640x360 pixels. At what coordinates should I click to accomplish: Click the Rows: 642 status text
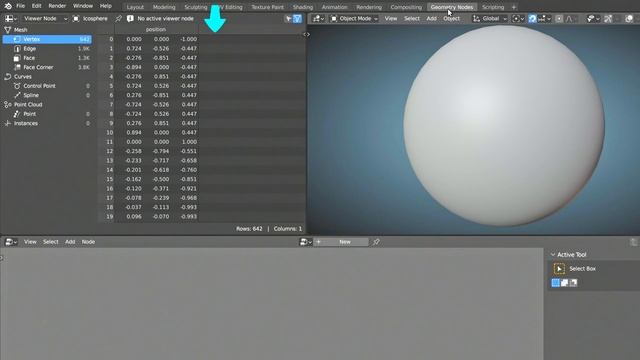tap(249, 229)
